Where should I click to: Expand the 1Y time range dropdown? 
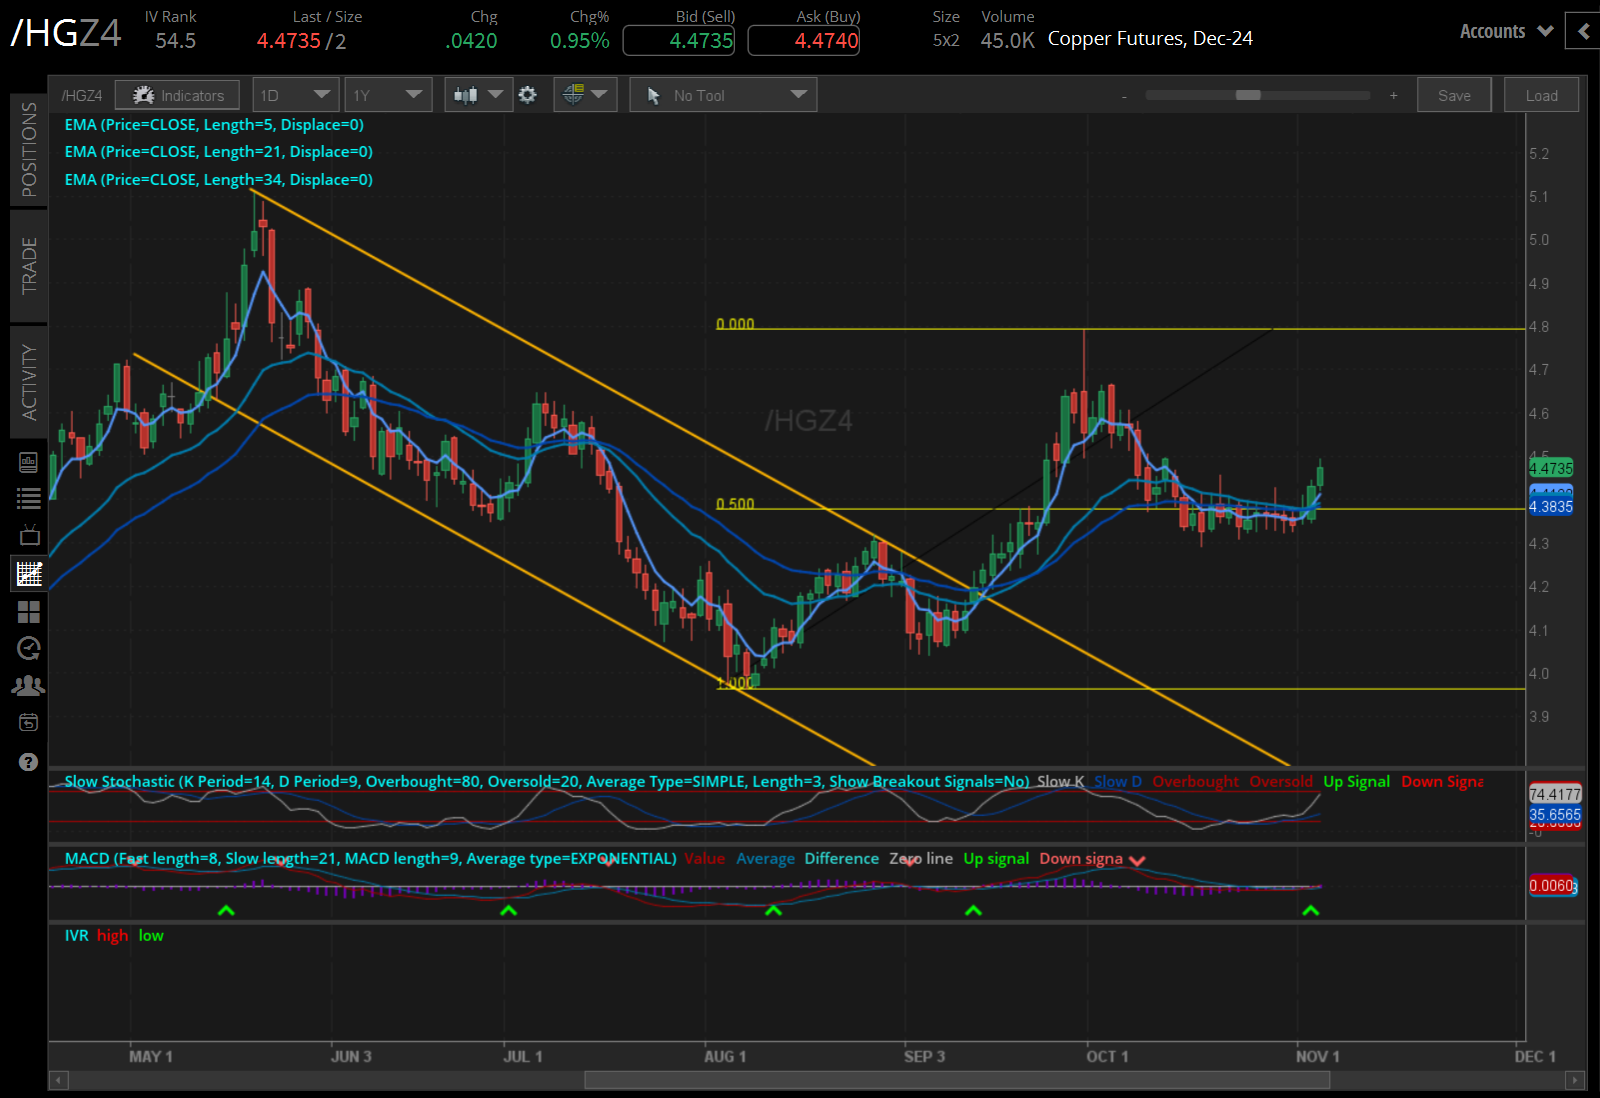pyautogui.click(x=388, y=94)
